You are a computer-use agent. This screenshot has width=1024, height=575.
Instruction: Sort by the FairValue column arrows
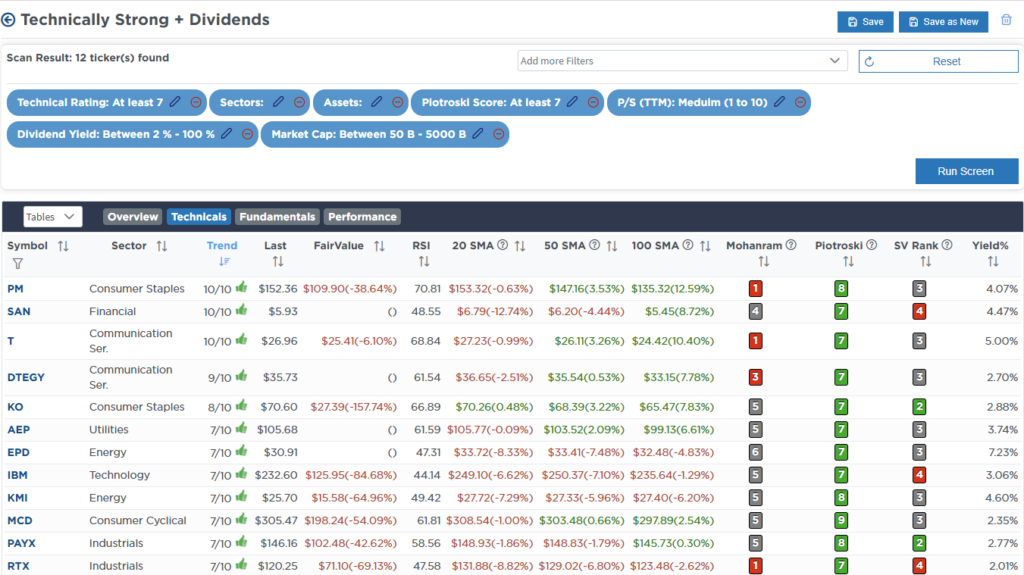click(x=379, y=246)
